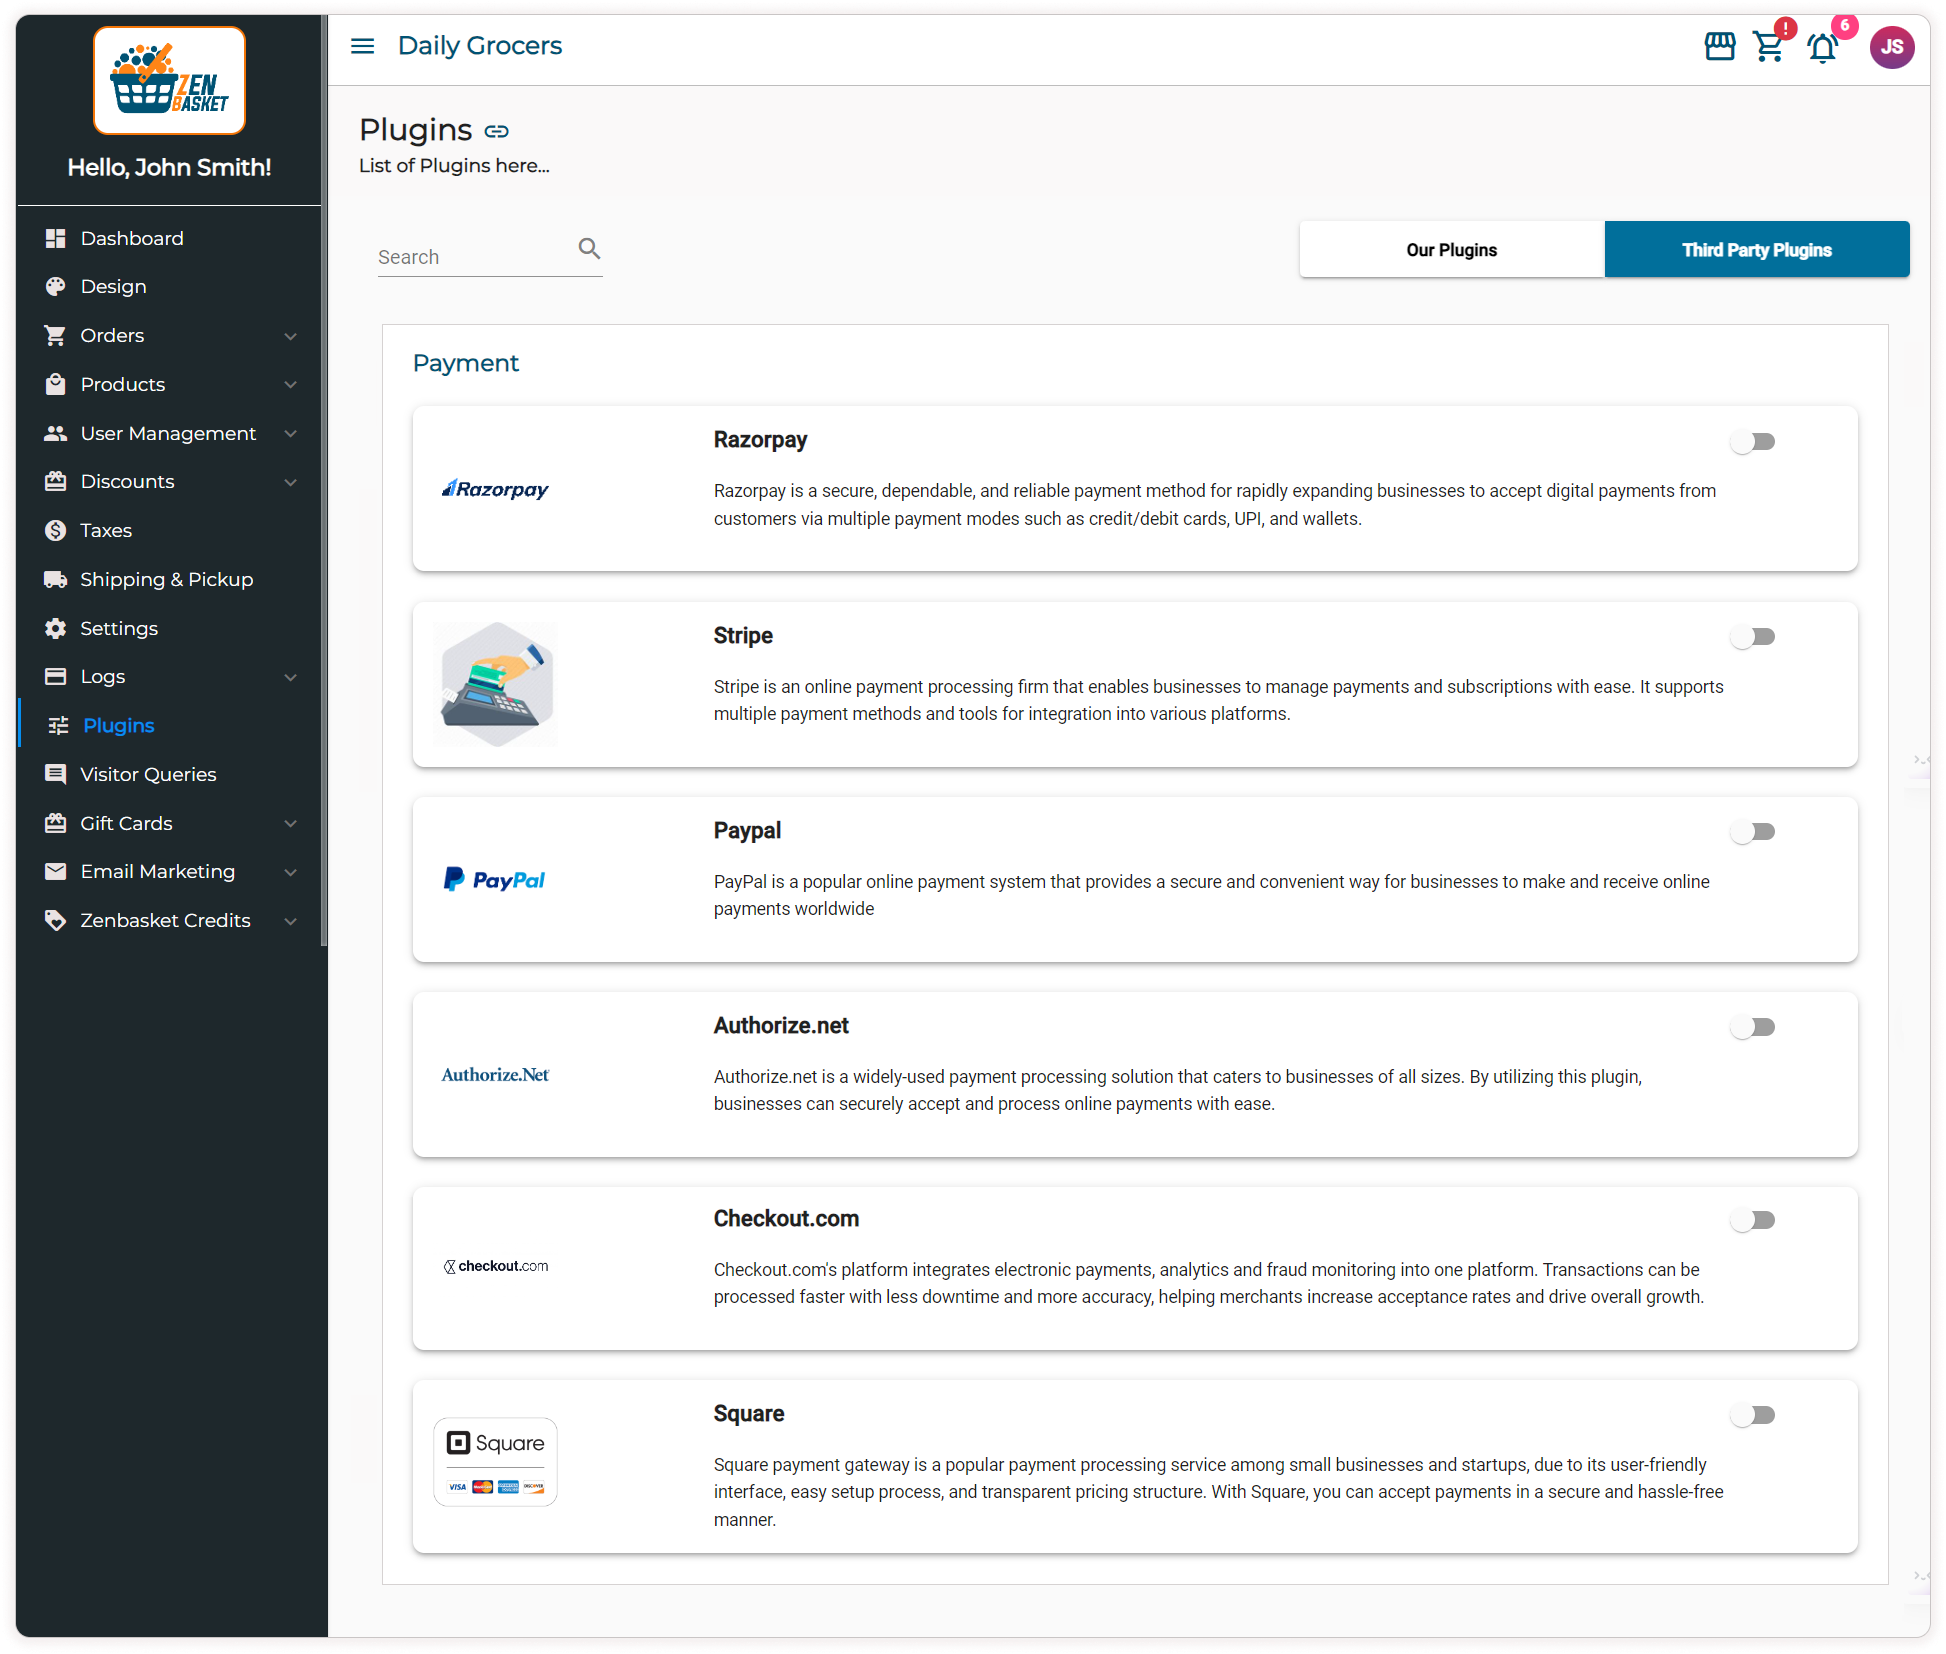
Task: View notifications bell icon
Action: 1822,48
